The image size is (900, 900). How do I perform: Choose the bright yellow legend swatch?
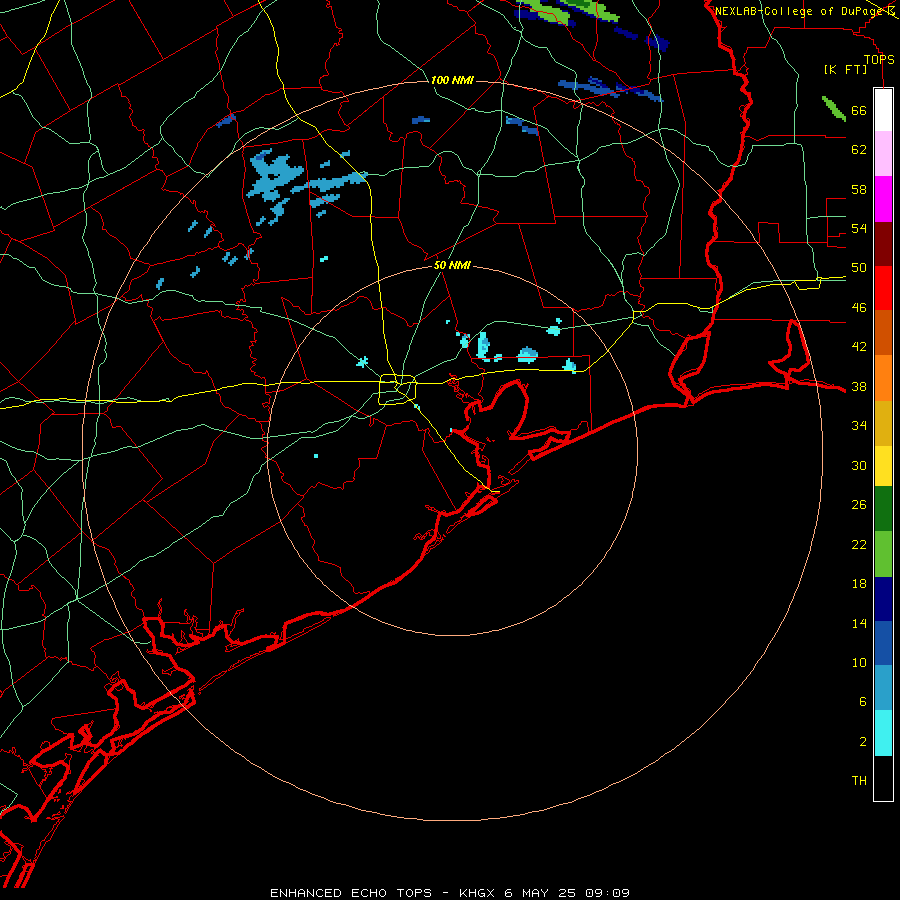point(883,465)
